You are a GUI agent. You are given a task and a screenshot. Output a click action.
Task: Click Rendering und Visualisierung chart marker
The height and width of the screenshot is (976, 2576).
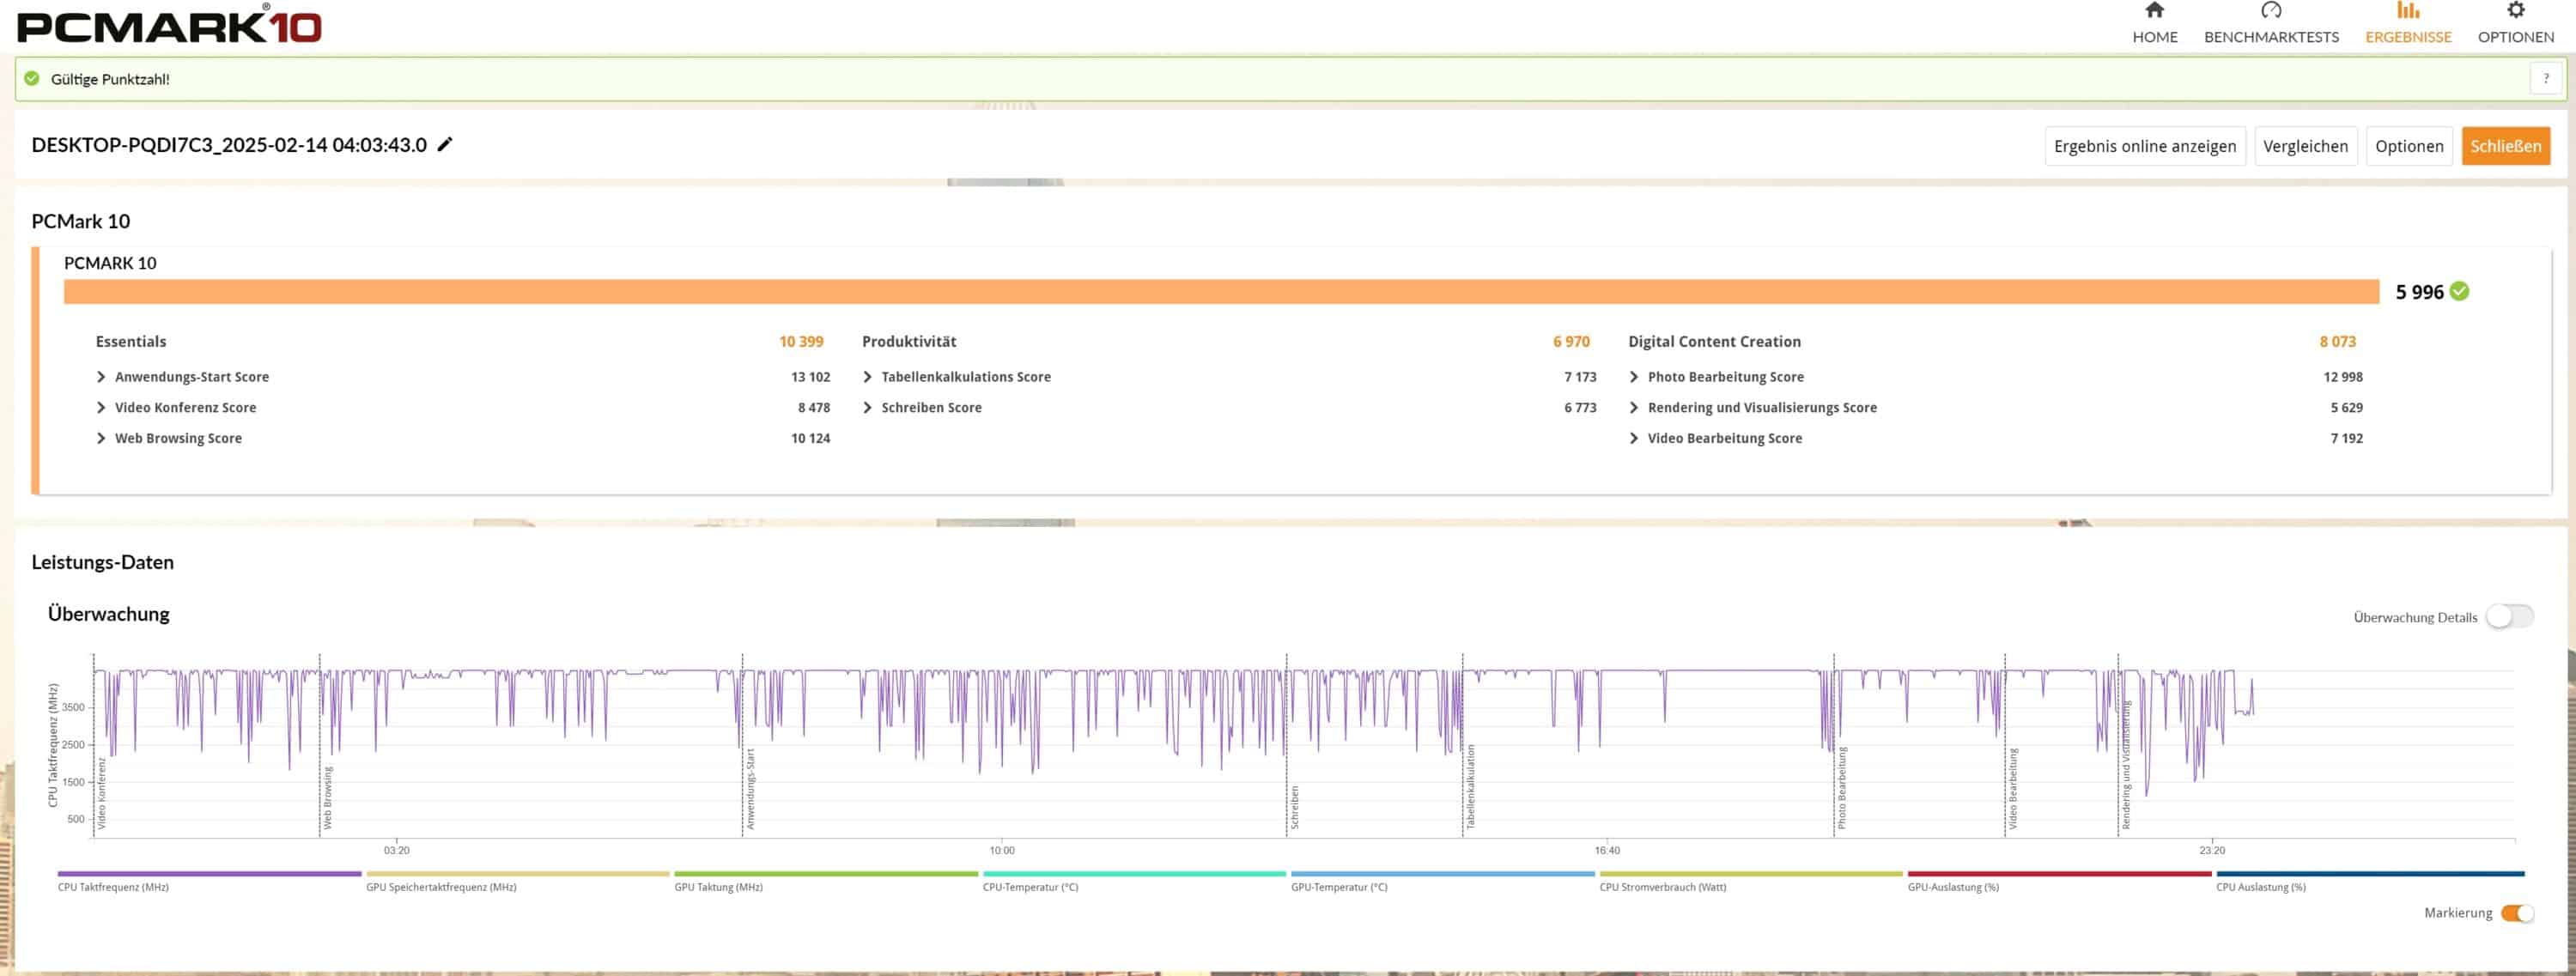pyautogui.click(x=2125, y=765)
